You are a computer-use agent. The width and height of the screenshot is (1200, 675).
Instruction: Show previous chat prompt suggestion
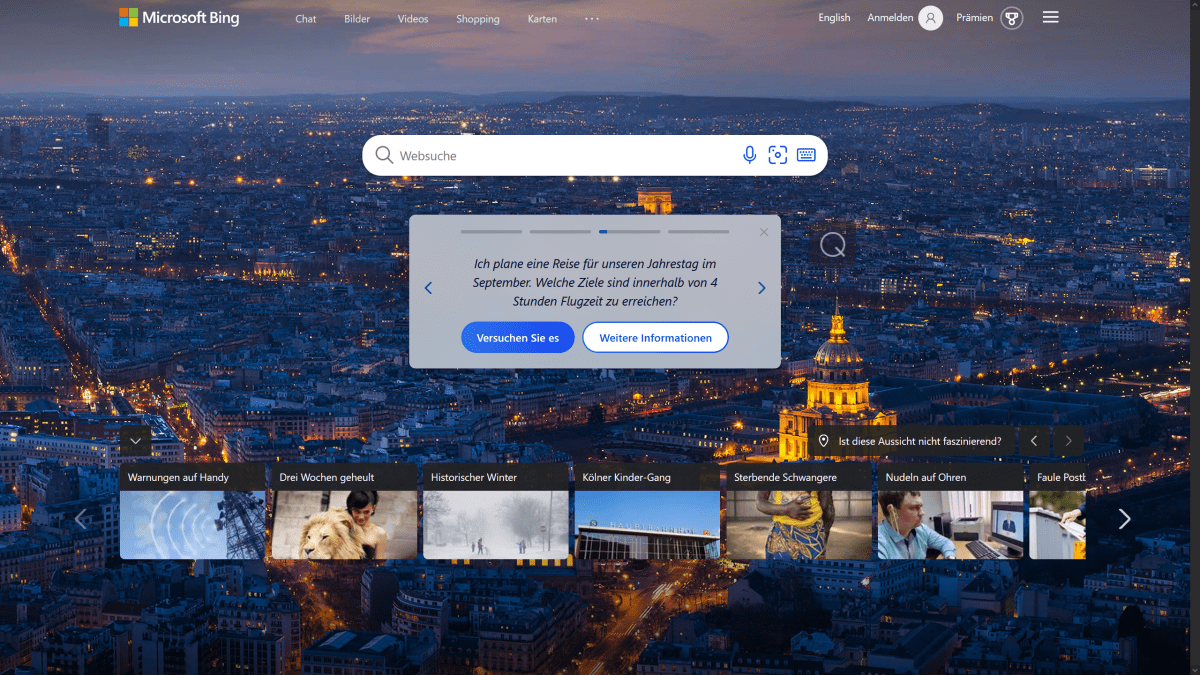tap(428, 288)
